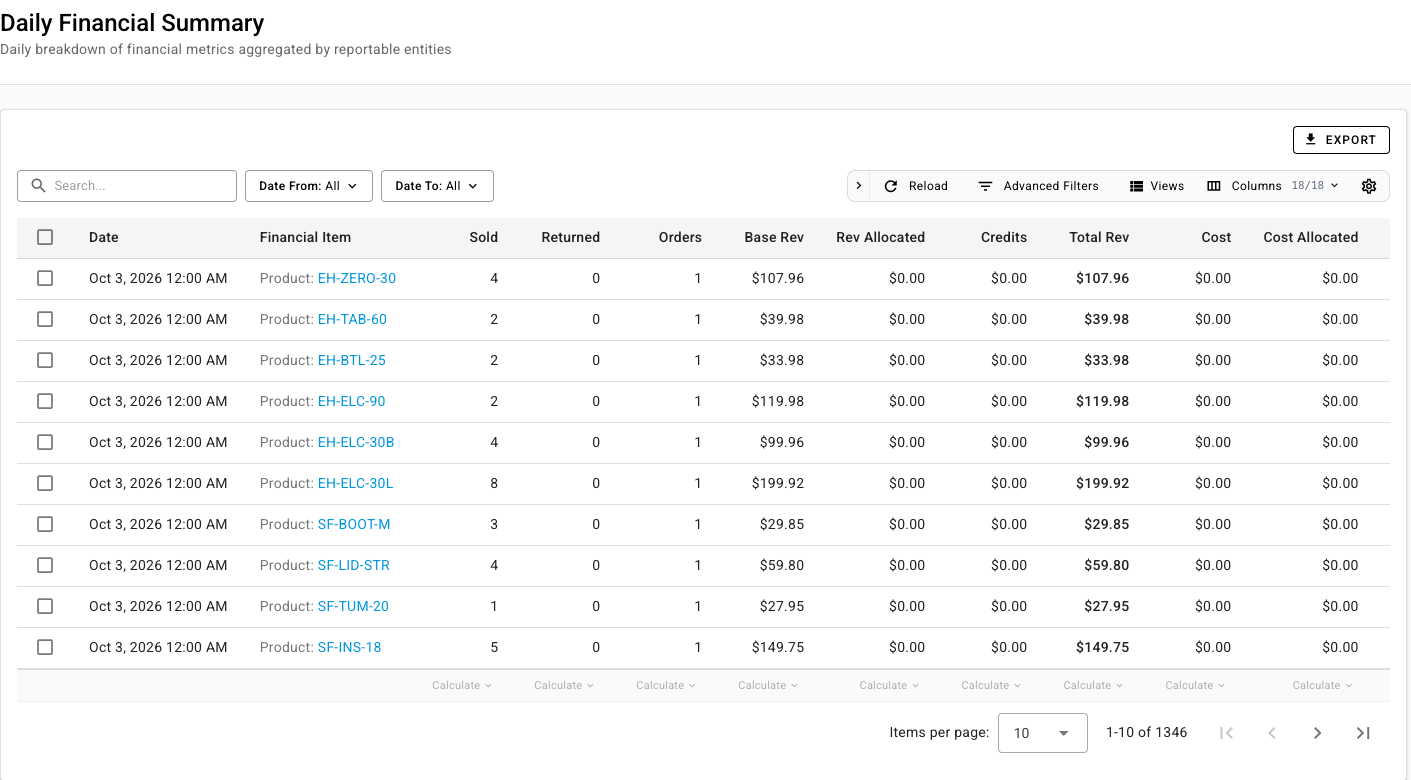
Task: Click the Returned column header
Action: click(x=571, y=237)
